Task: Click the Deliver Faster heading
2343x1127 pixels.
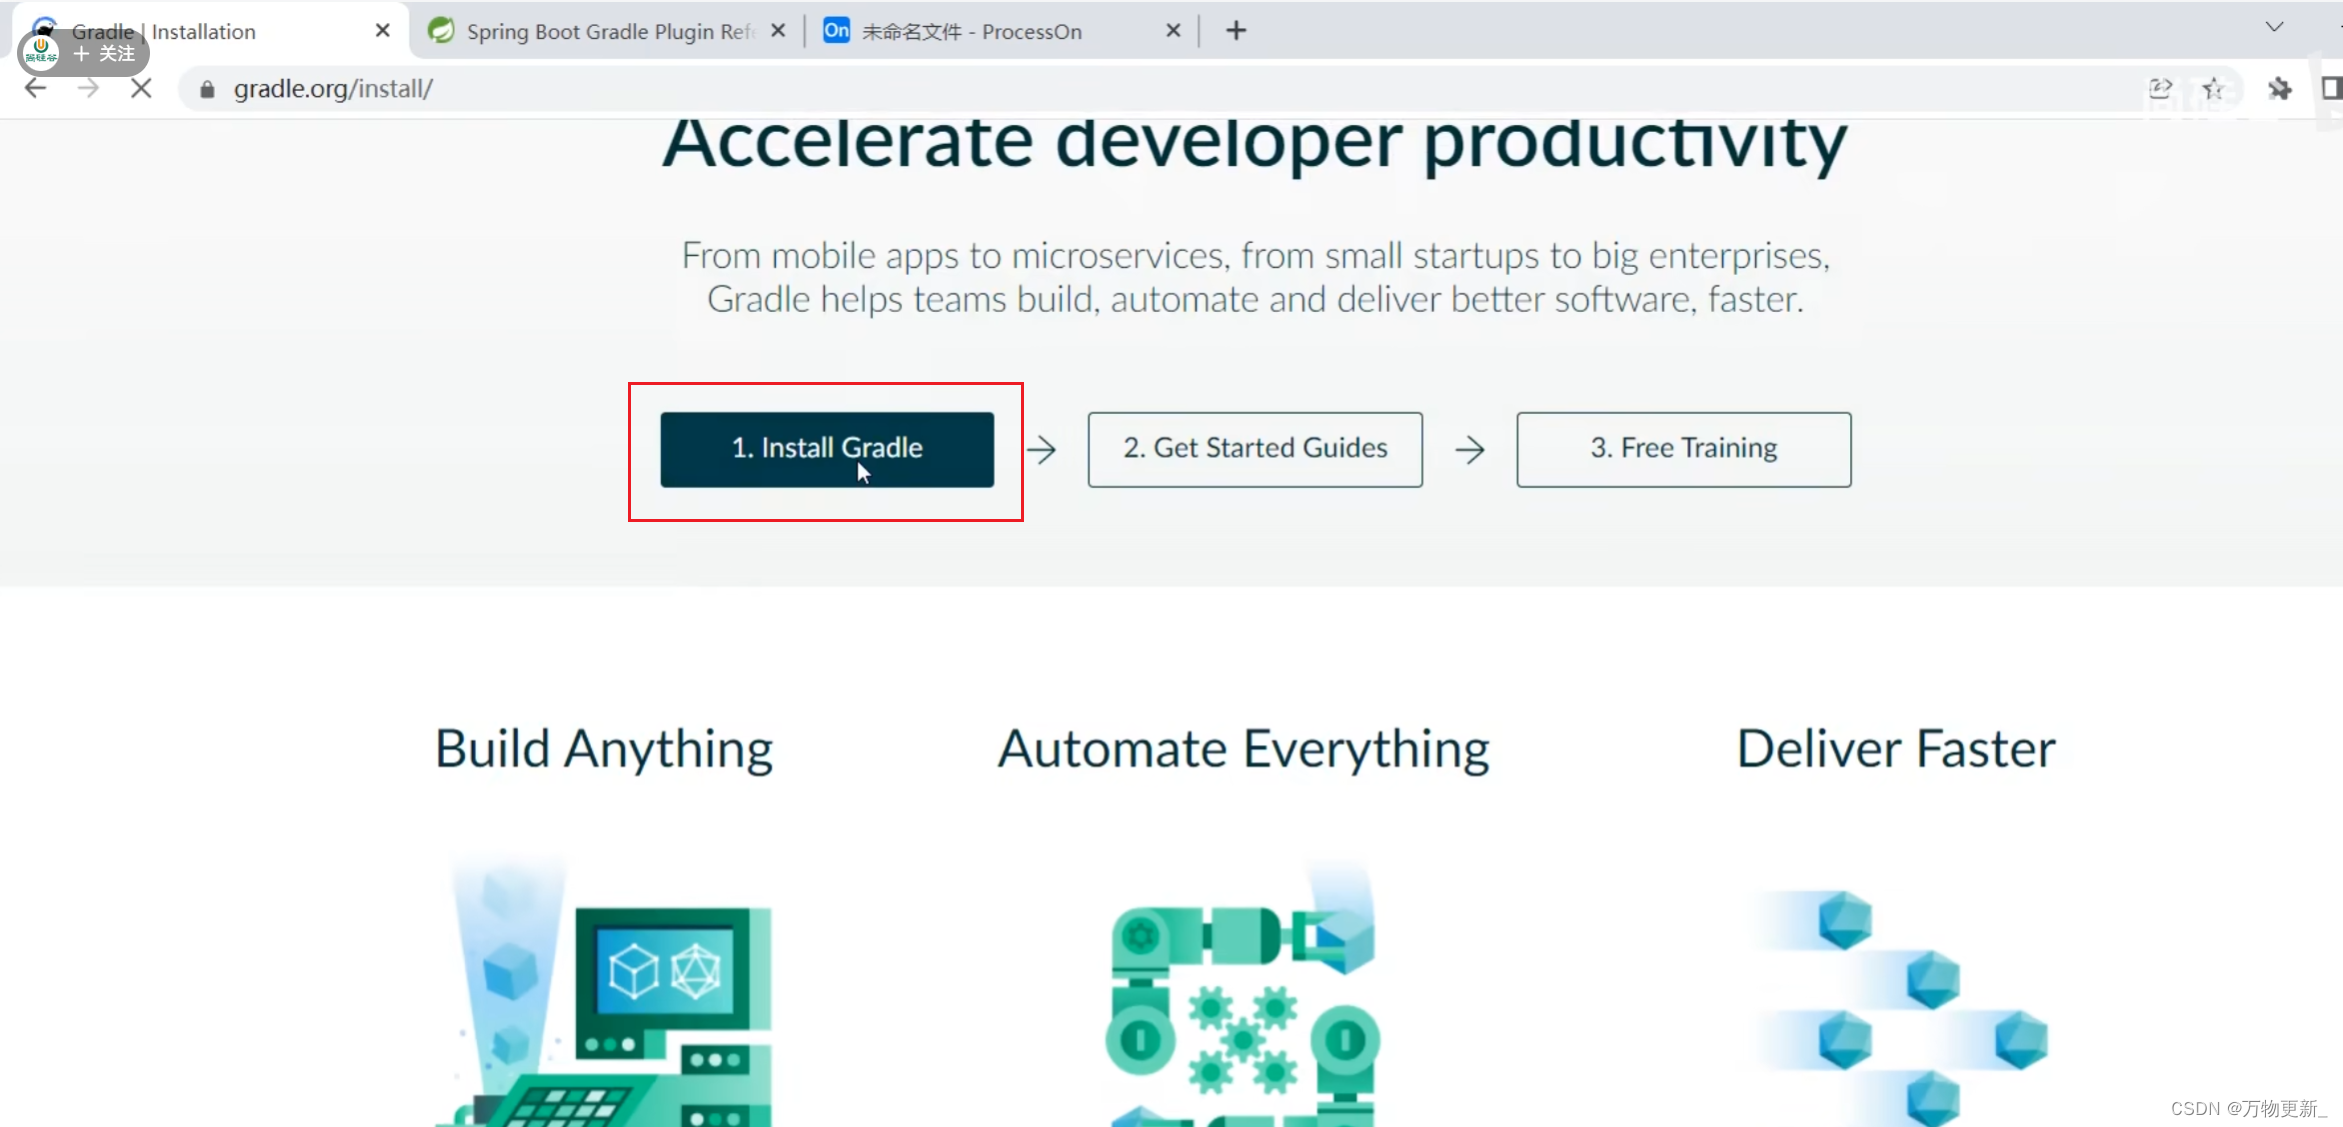Action: [x=1896, y=749]
